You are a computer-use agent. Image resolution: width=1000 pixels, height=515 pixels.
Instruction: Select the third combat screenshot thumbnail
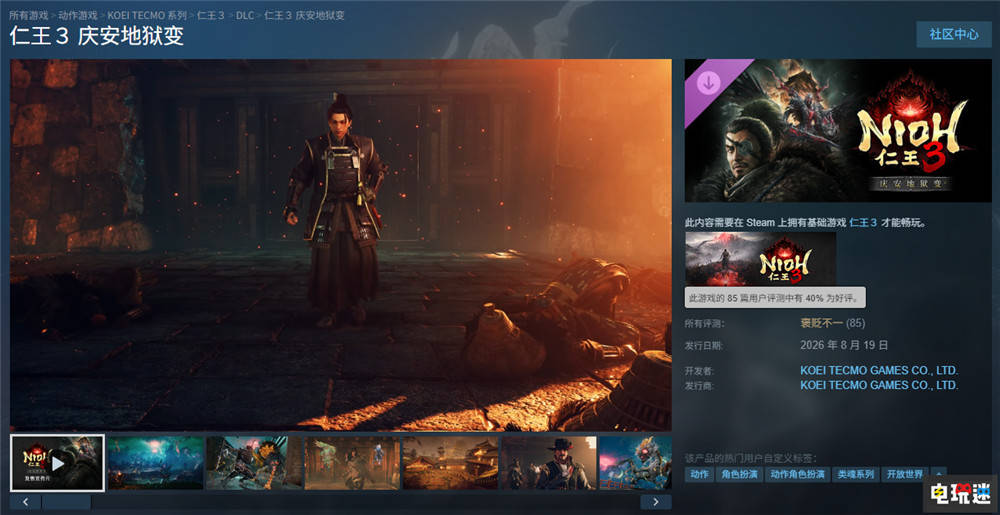253,463
